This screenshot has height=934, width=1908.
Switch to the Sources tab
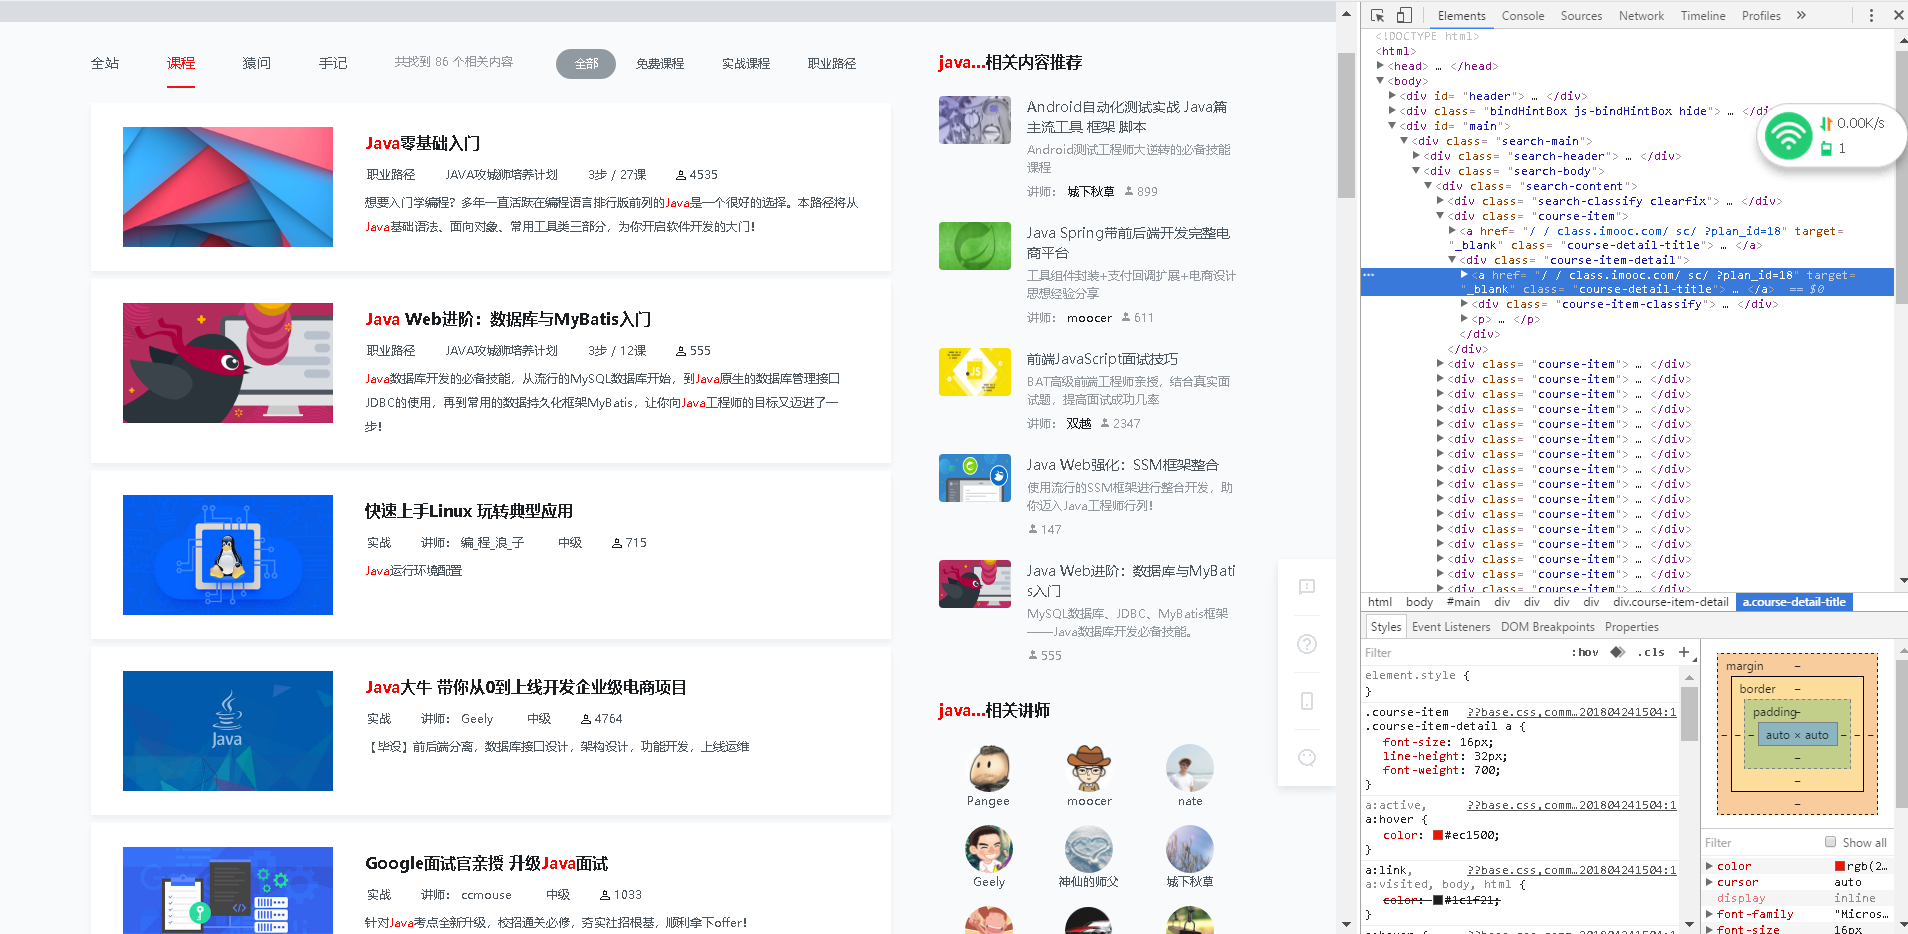click(x=1581, y=15)
